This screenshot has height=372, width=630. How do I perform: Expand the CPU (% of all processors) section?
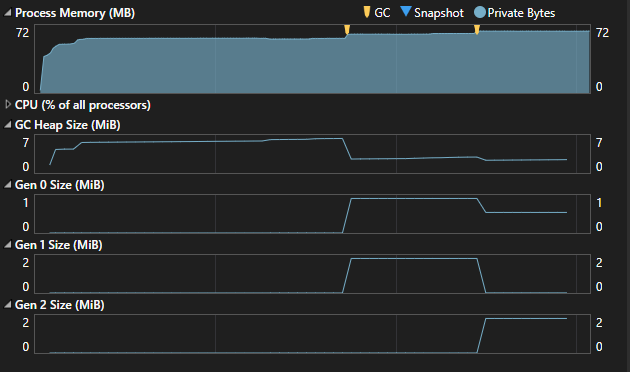[8, 105]
